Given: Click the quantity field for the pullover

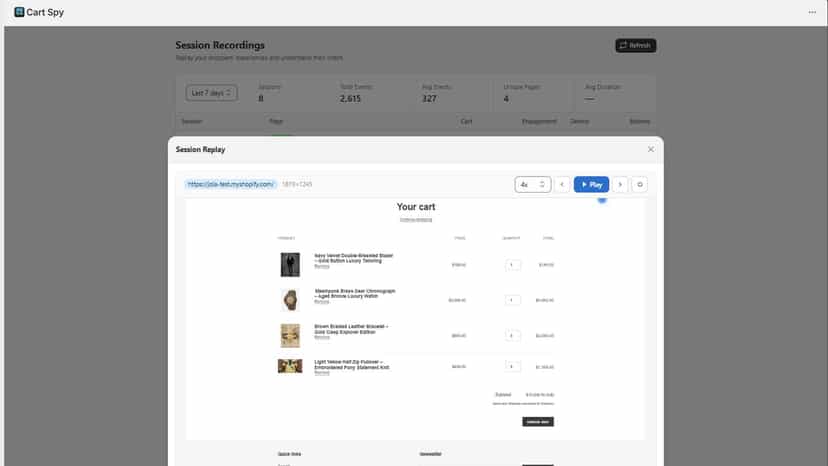Looking at the screenshot, I should point(512,366).
